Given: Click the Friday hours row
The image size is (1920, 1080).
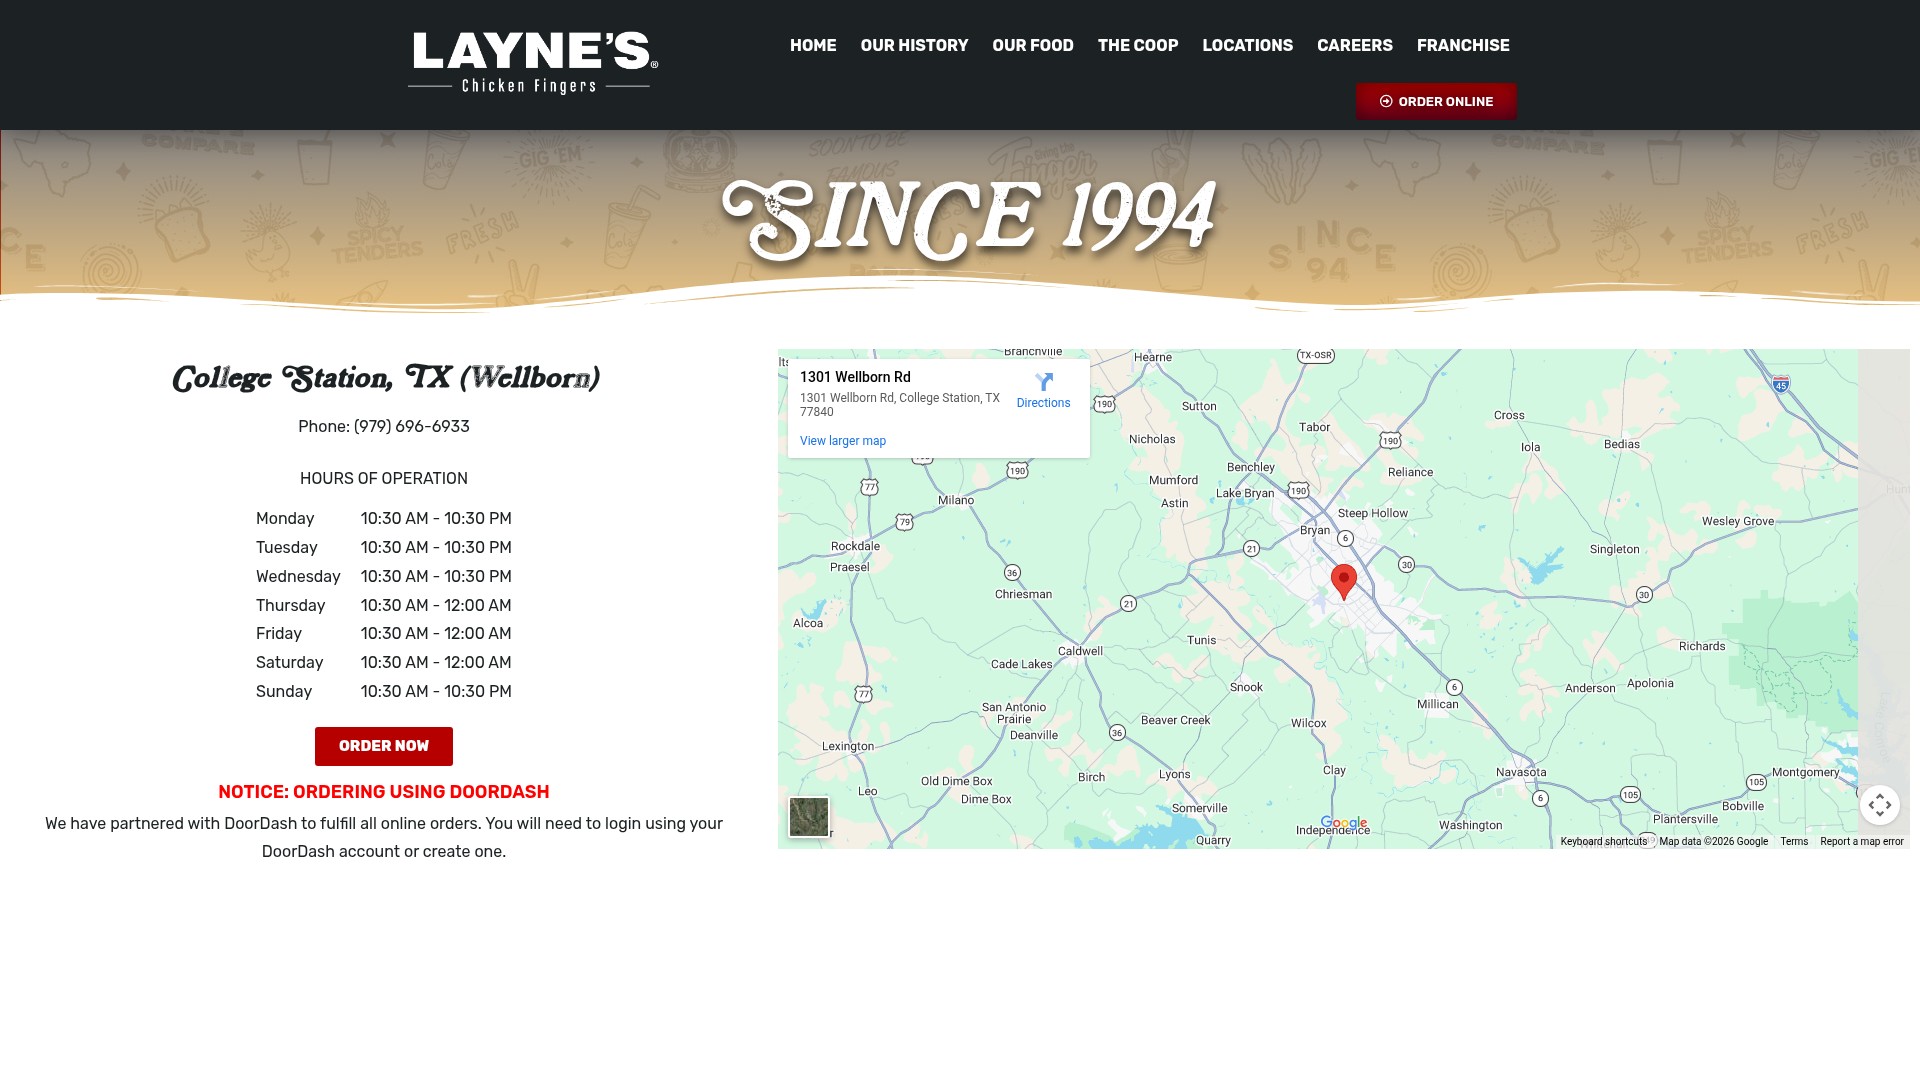Looking at the screenshot, I should [384, 633].
